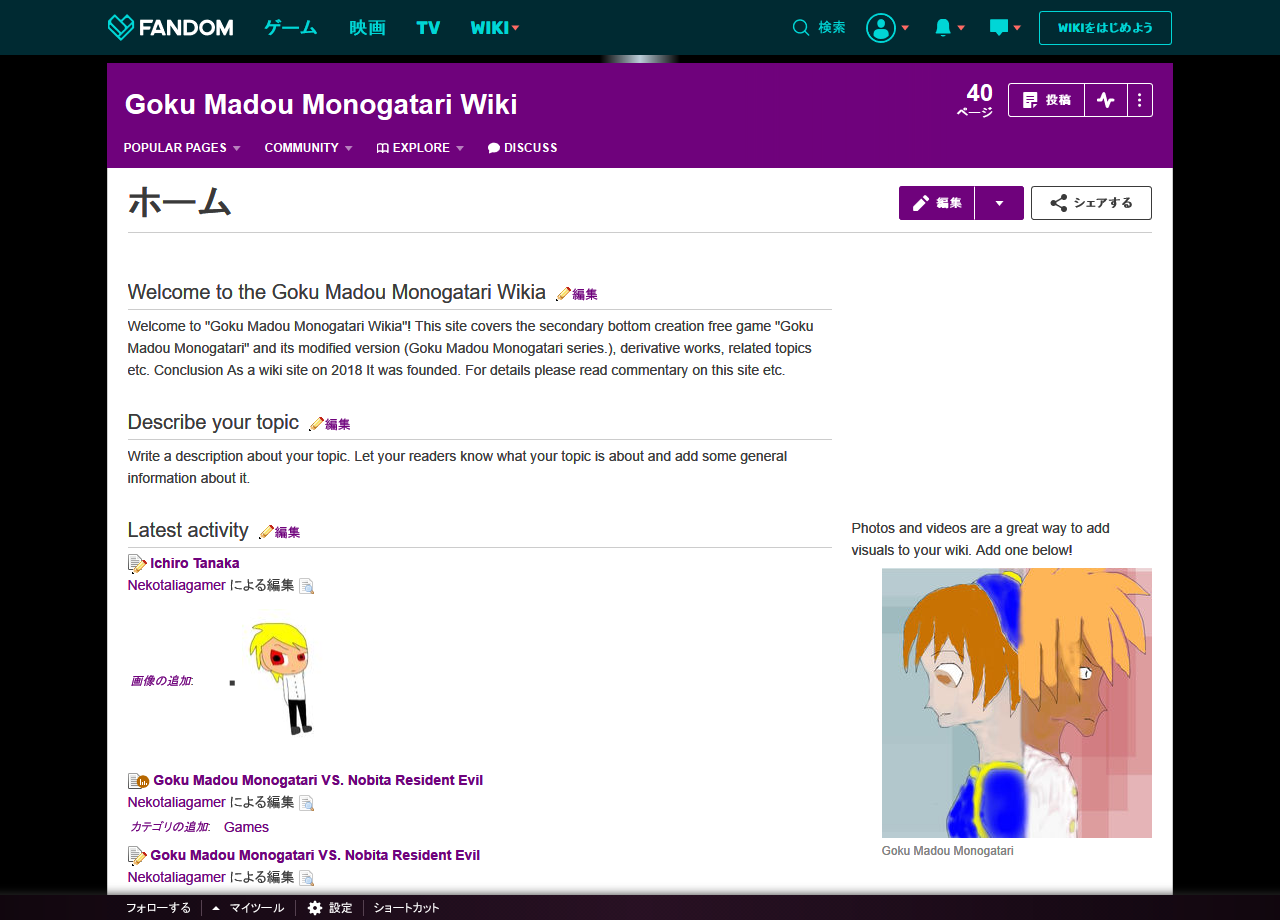Viewport: 1280px width, 920px height.
Task: Expand the WIKI dropdown in top bar
Action: [x=495, y=28]
